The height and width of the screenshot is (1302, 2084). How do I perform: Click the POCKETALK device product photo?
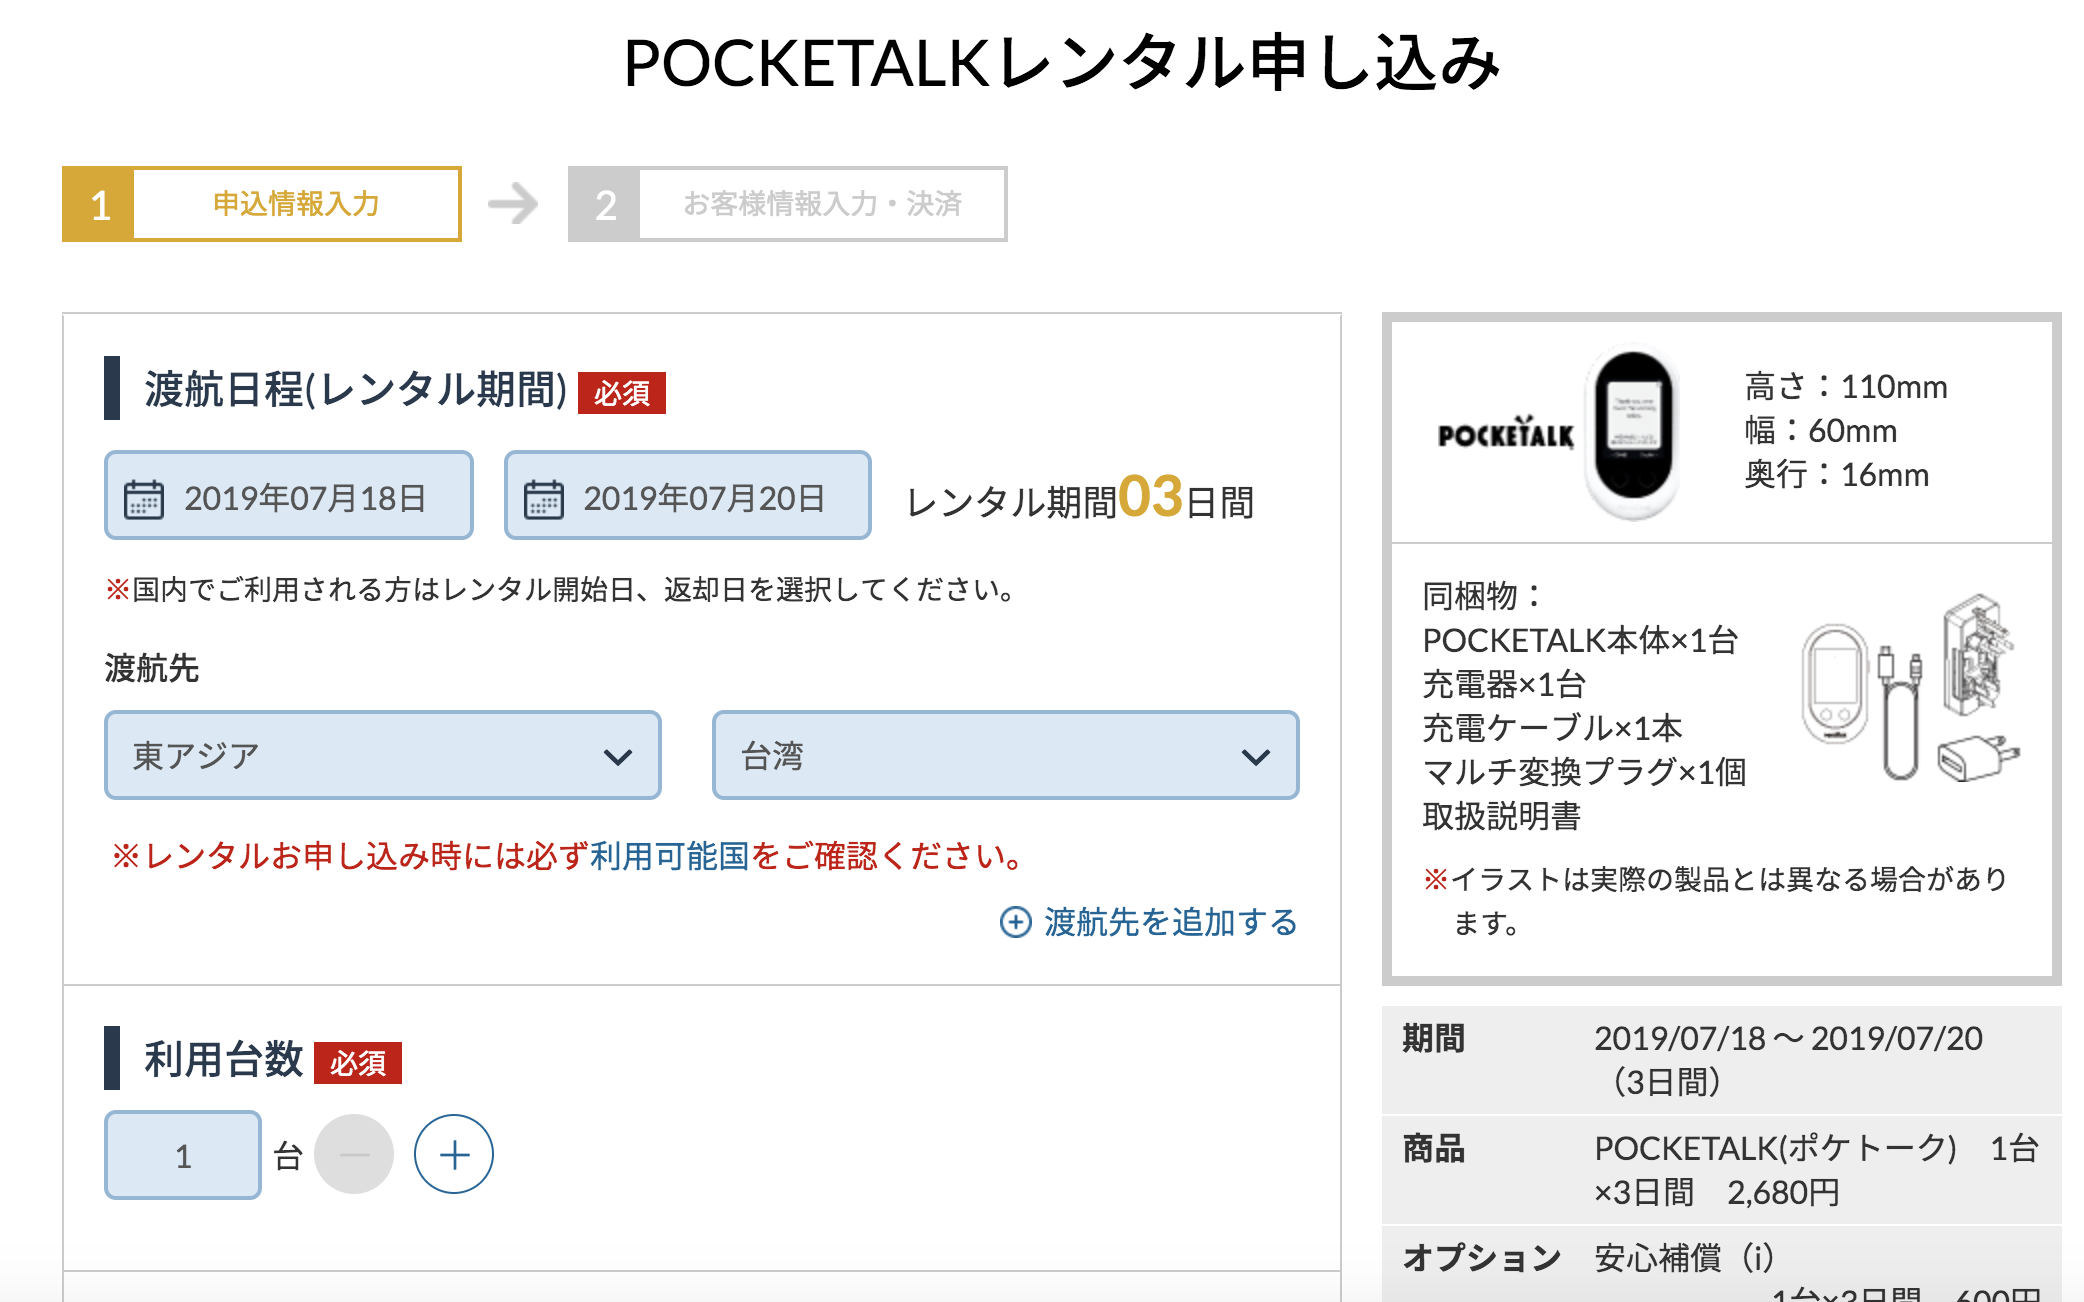(1633, 431)
